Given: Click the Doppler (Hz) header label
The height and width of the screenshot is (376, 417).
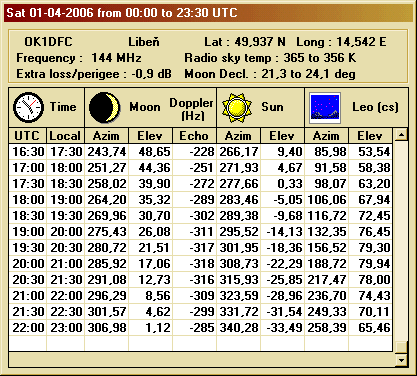Looking at the screenshot, I should pos(191,109).
